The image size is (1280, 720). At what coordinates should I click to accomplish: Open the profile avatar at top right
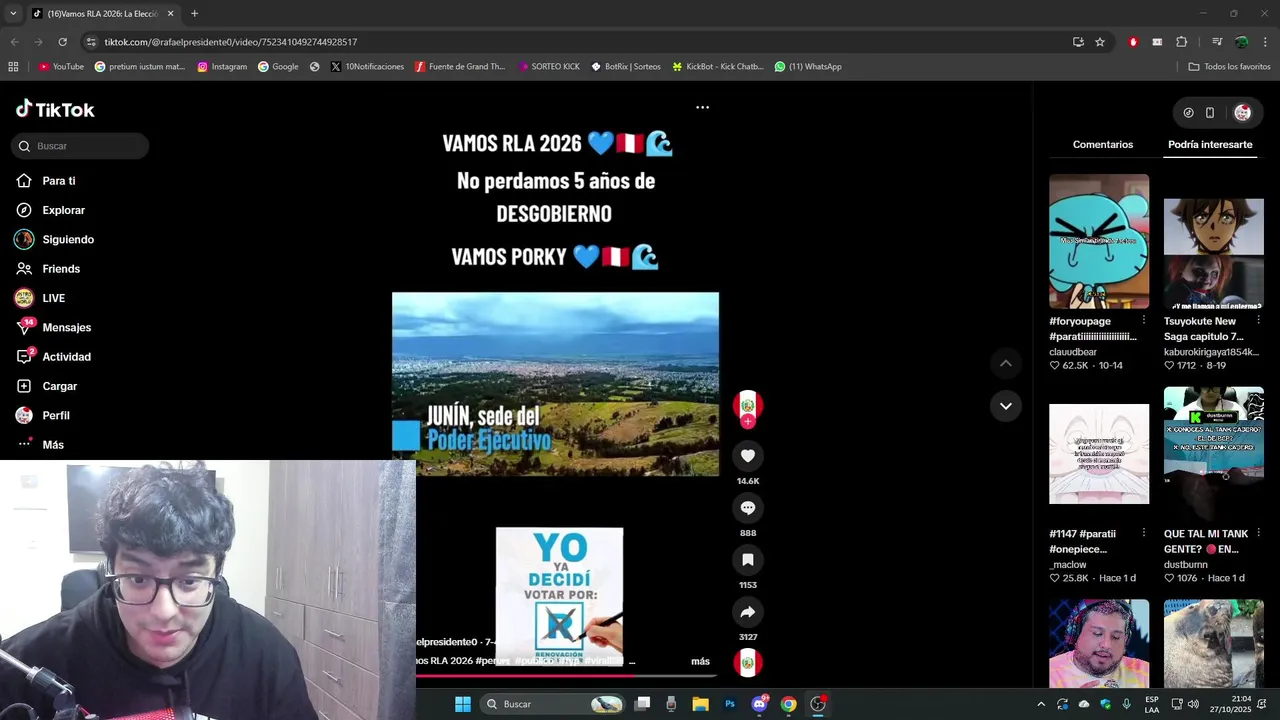[x=1242, y=113]
